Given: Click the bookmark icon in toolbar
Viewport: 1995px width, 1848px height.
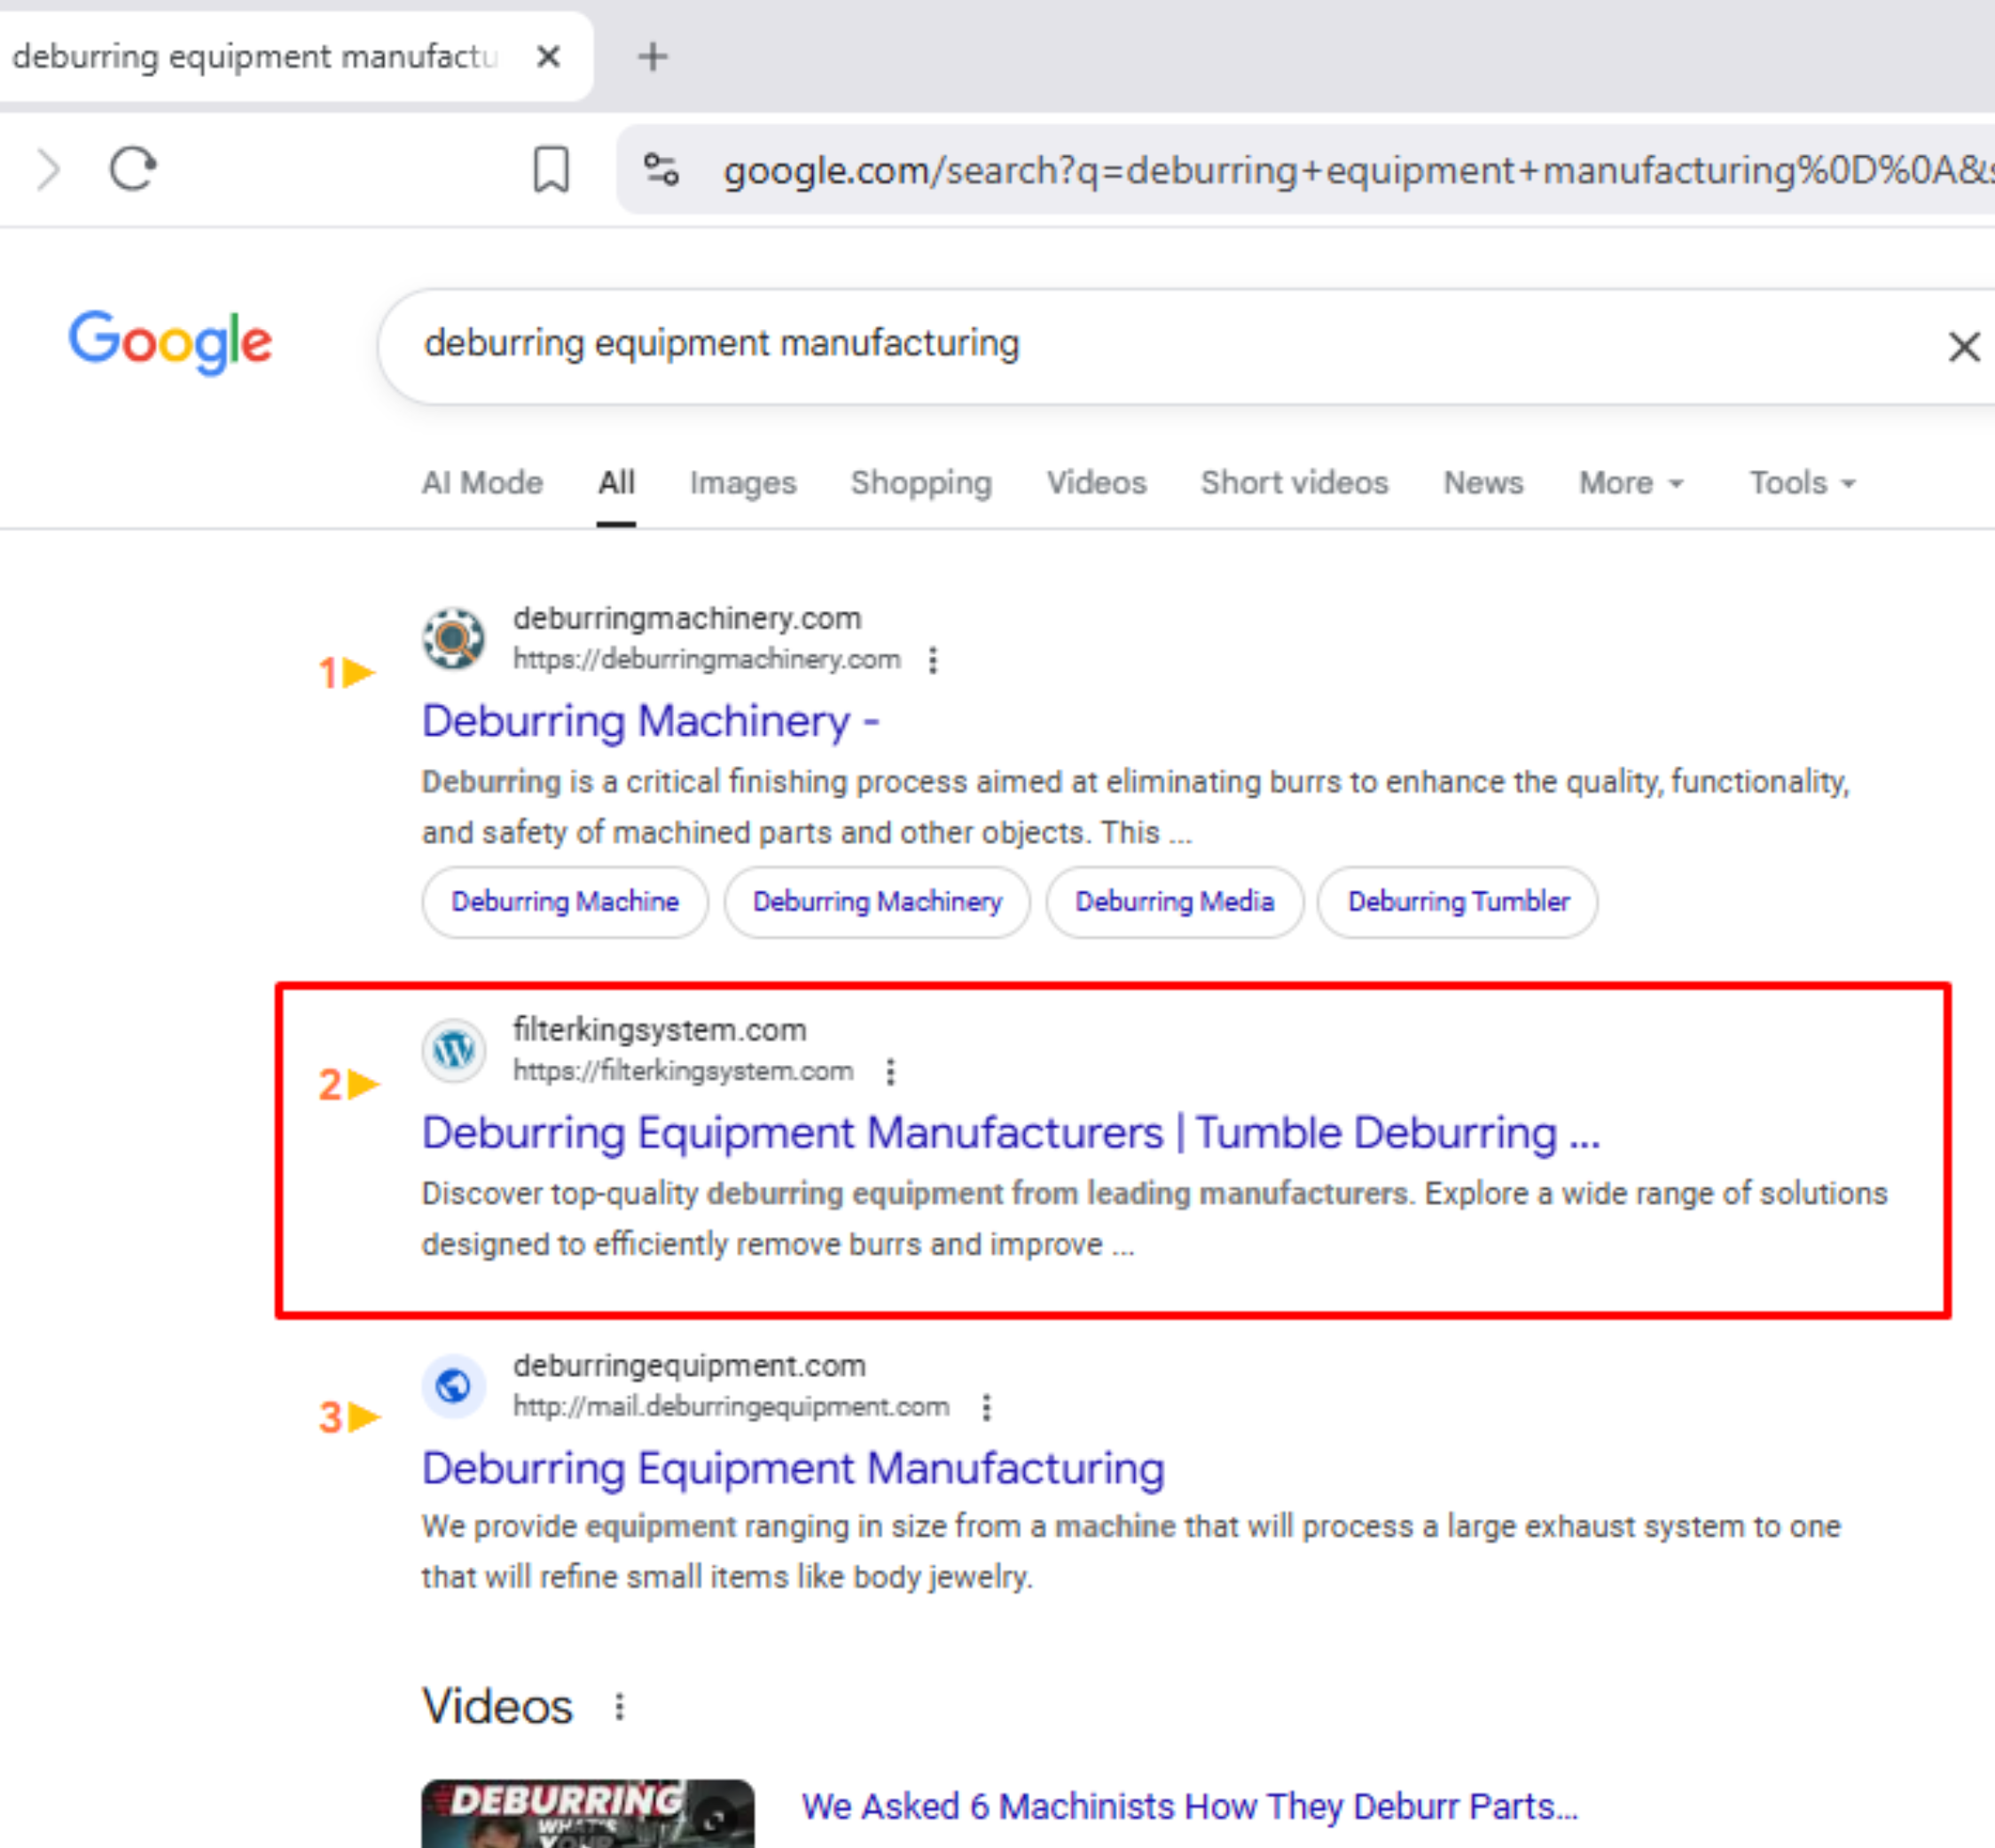Looking at the screenshot, I should [x=550, y=168].
